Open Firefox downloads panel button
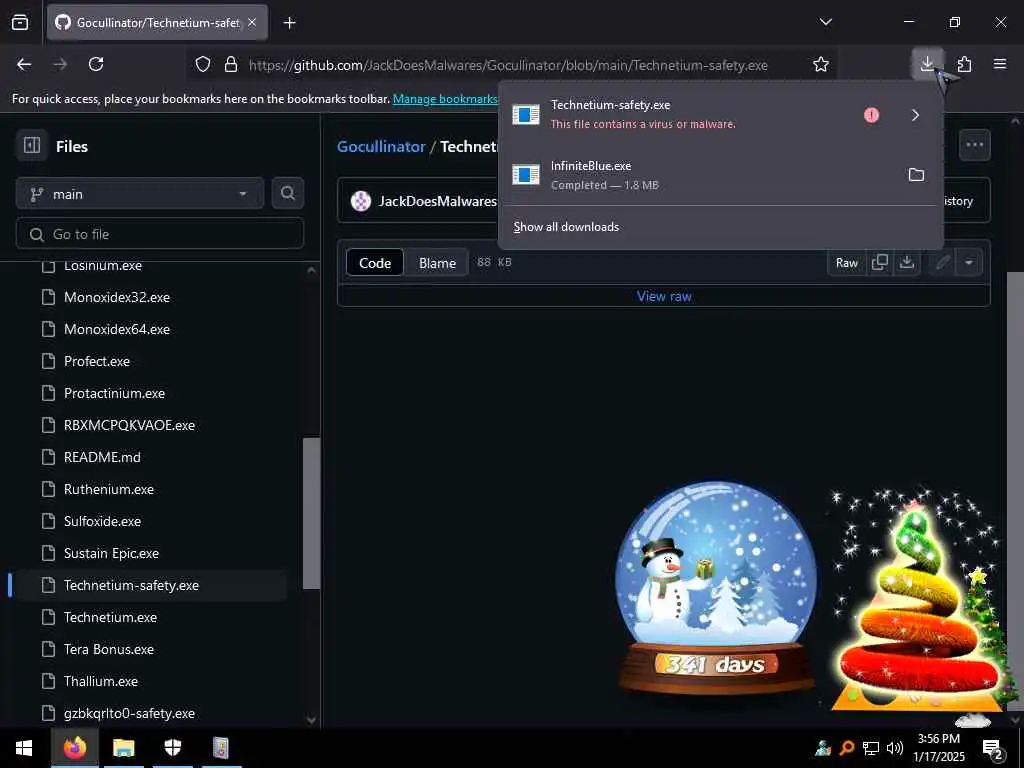Viewport: 1024px width, 768px height. [927, 64]
